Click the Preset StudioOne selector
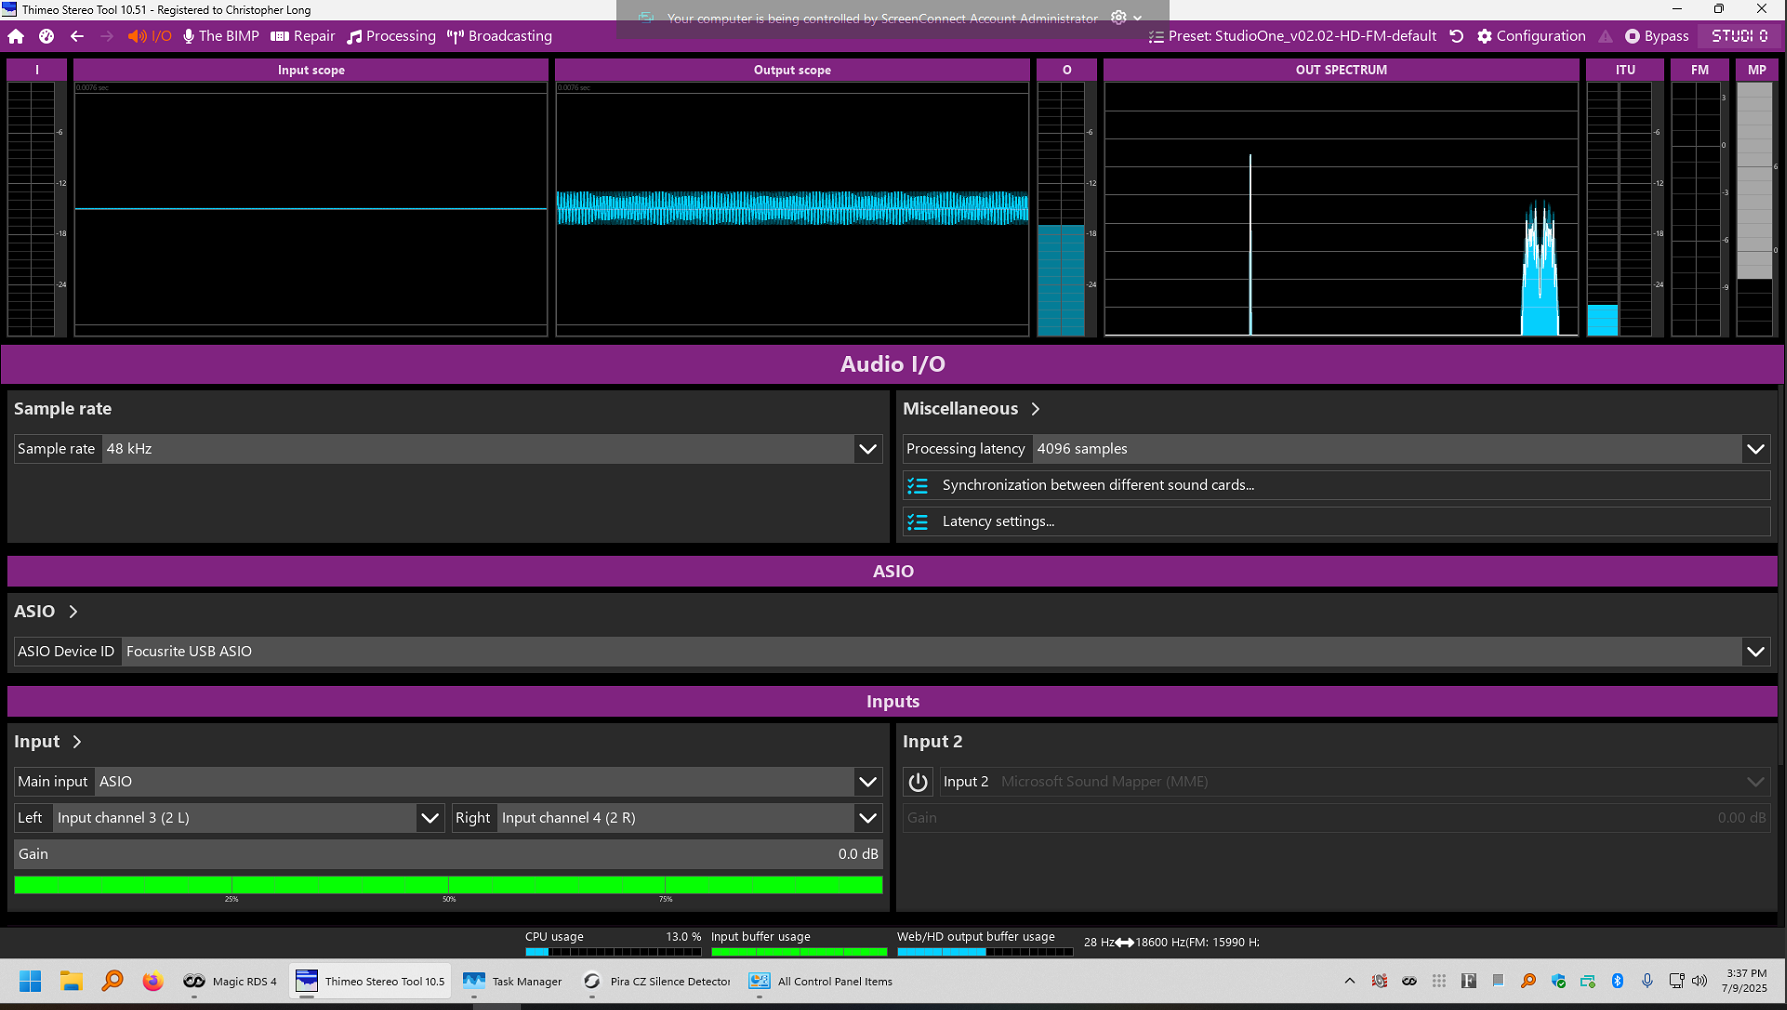The image size is (1787, 1010). coord(1292,36)
